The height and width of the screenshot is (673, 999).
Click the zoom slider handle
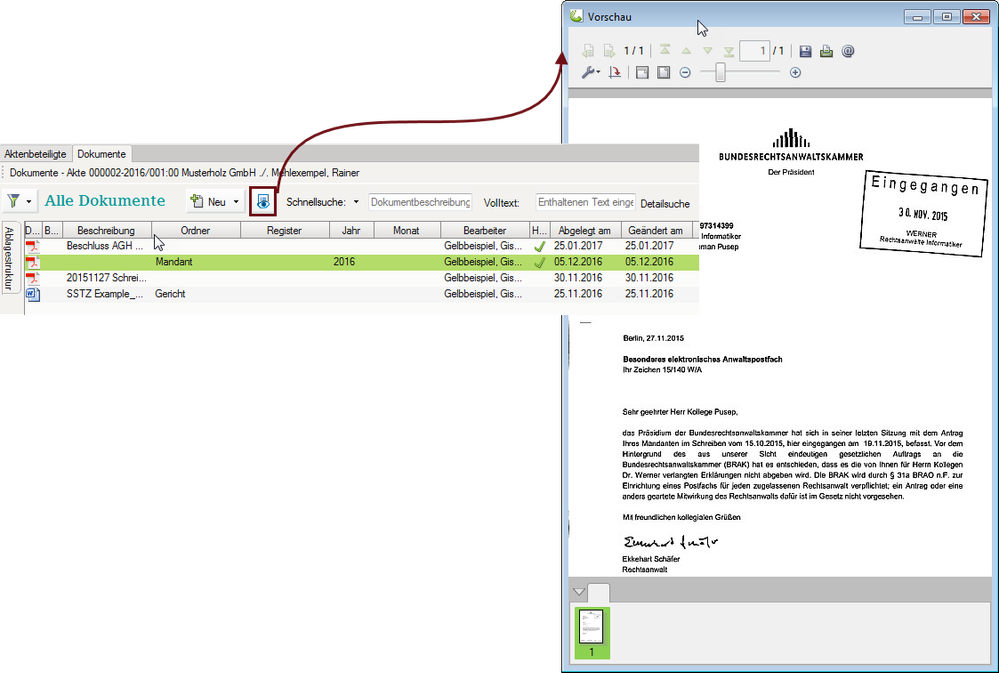pos(720,73)
